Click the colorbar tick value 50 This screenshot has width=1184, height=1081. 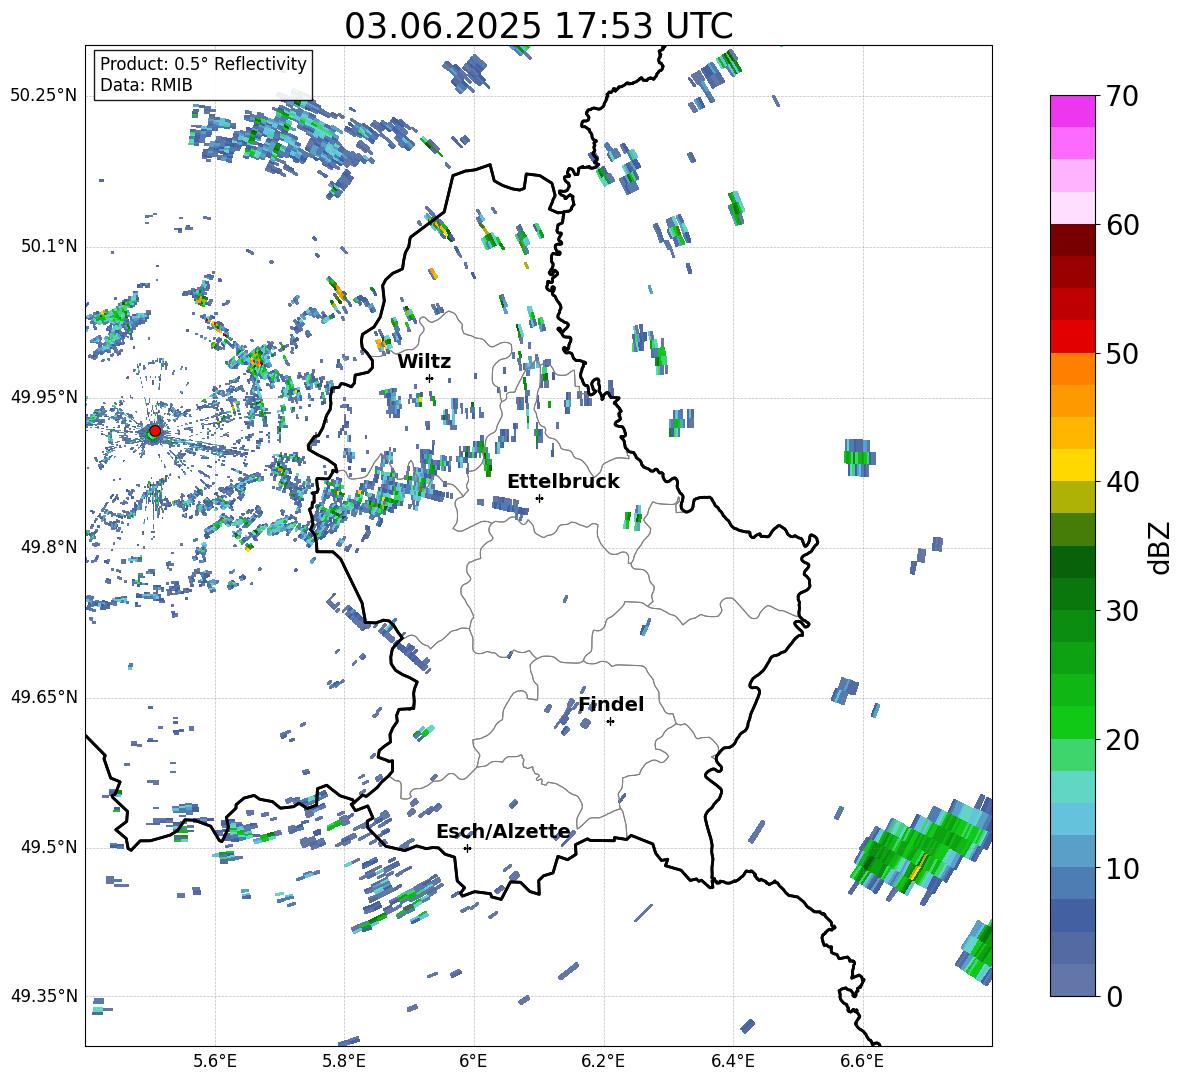click(1121, 354)
